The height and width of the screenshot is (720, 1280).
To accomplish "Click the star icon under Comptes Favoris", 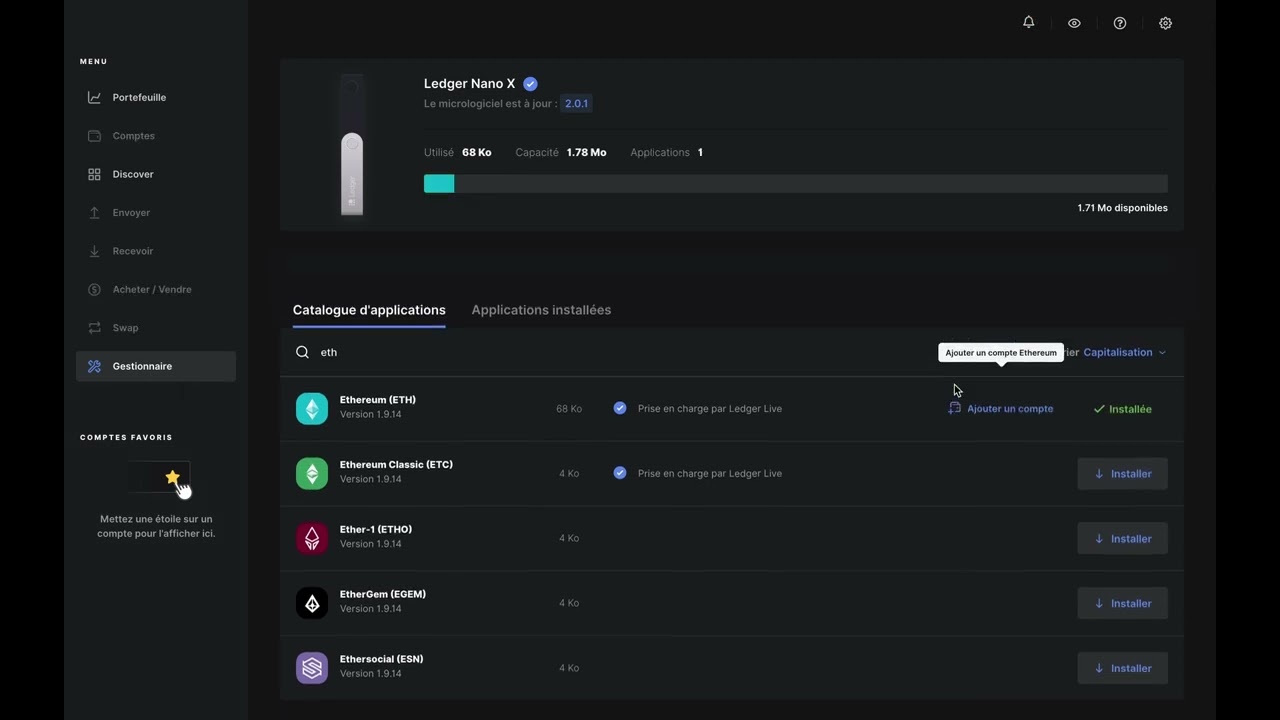I will pyautogui.click(x=172, y=477).
